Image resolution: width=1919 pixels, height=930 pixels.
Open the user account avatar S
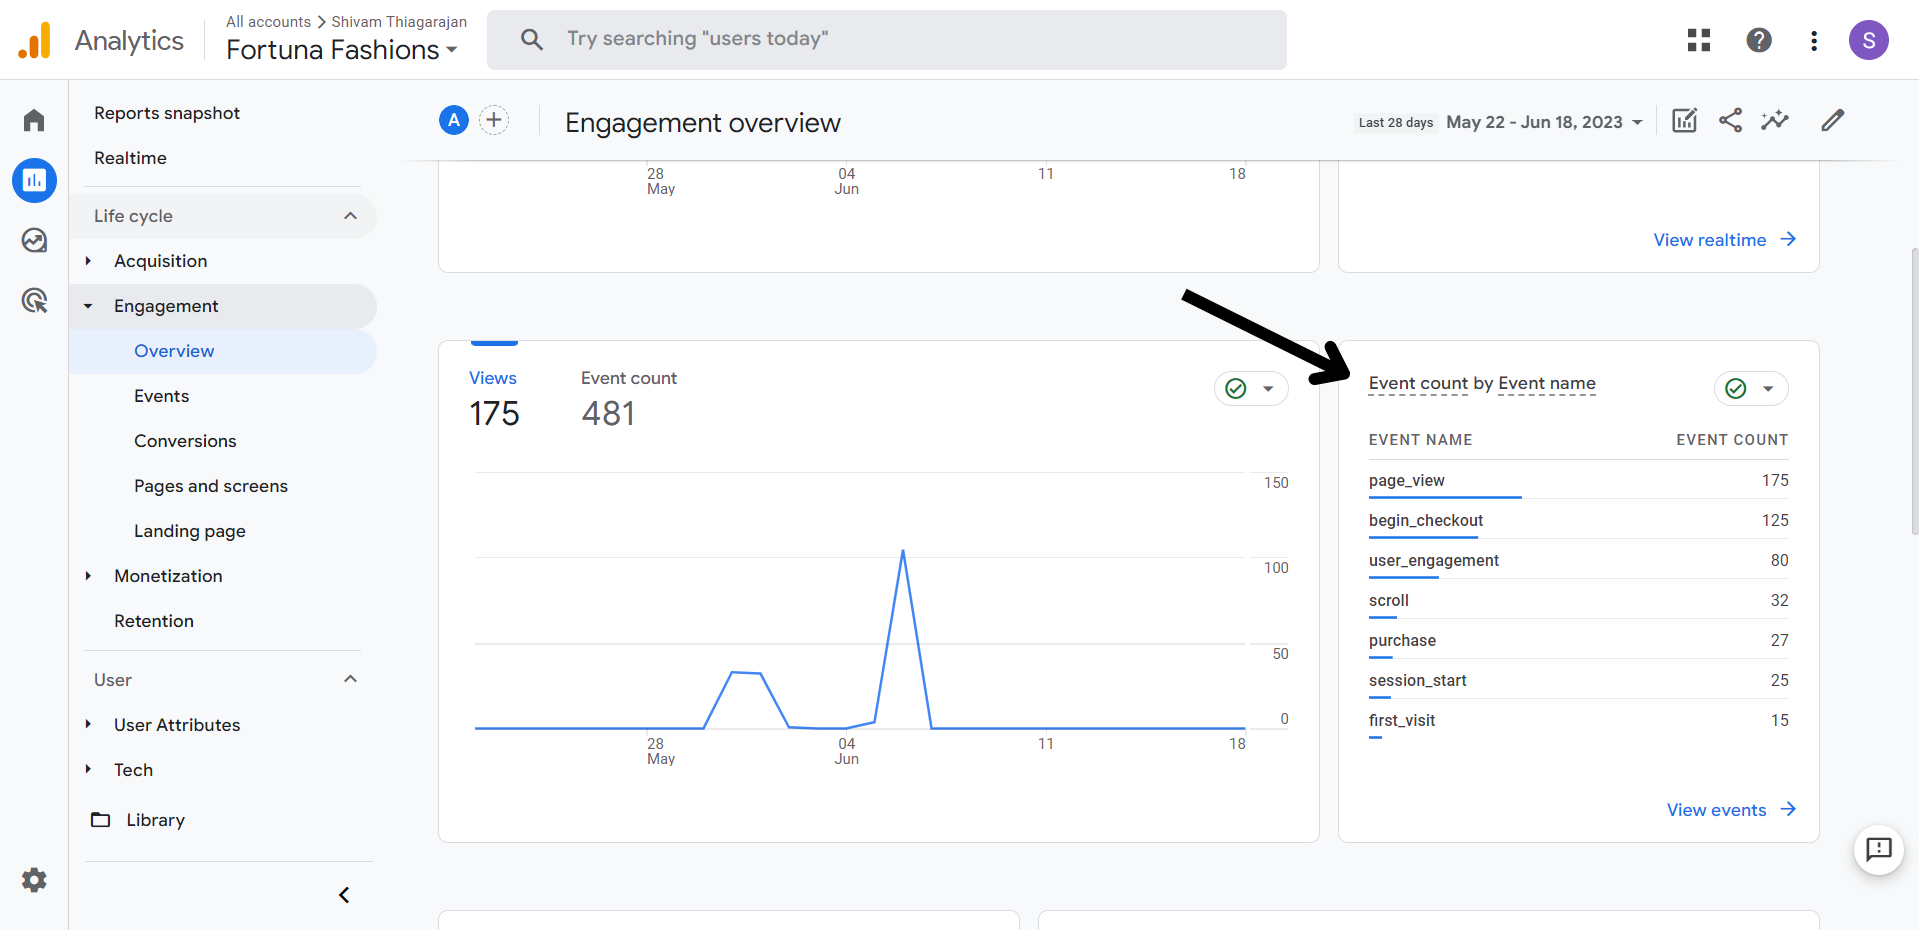click(1868, 40)
